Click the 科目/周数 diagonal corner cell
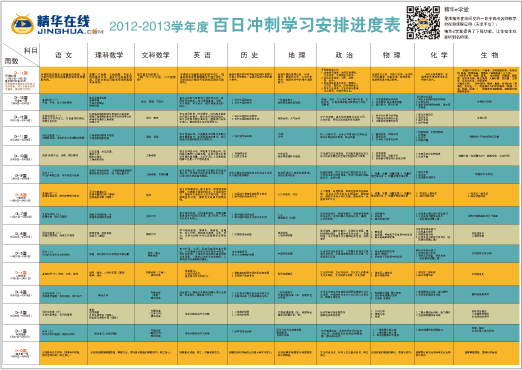Image resolution: width=522 pixels, height=370 pixels. tap(21, 55)
